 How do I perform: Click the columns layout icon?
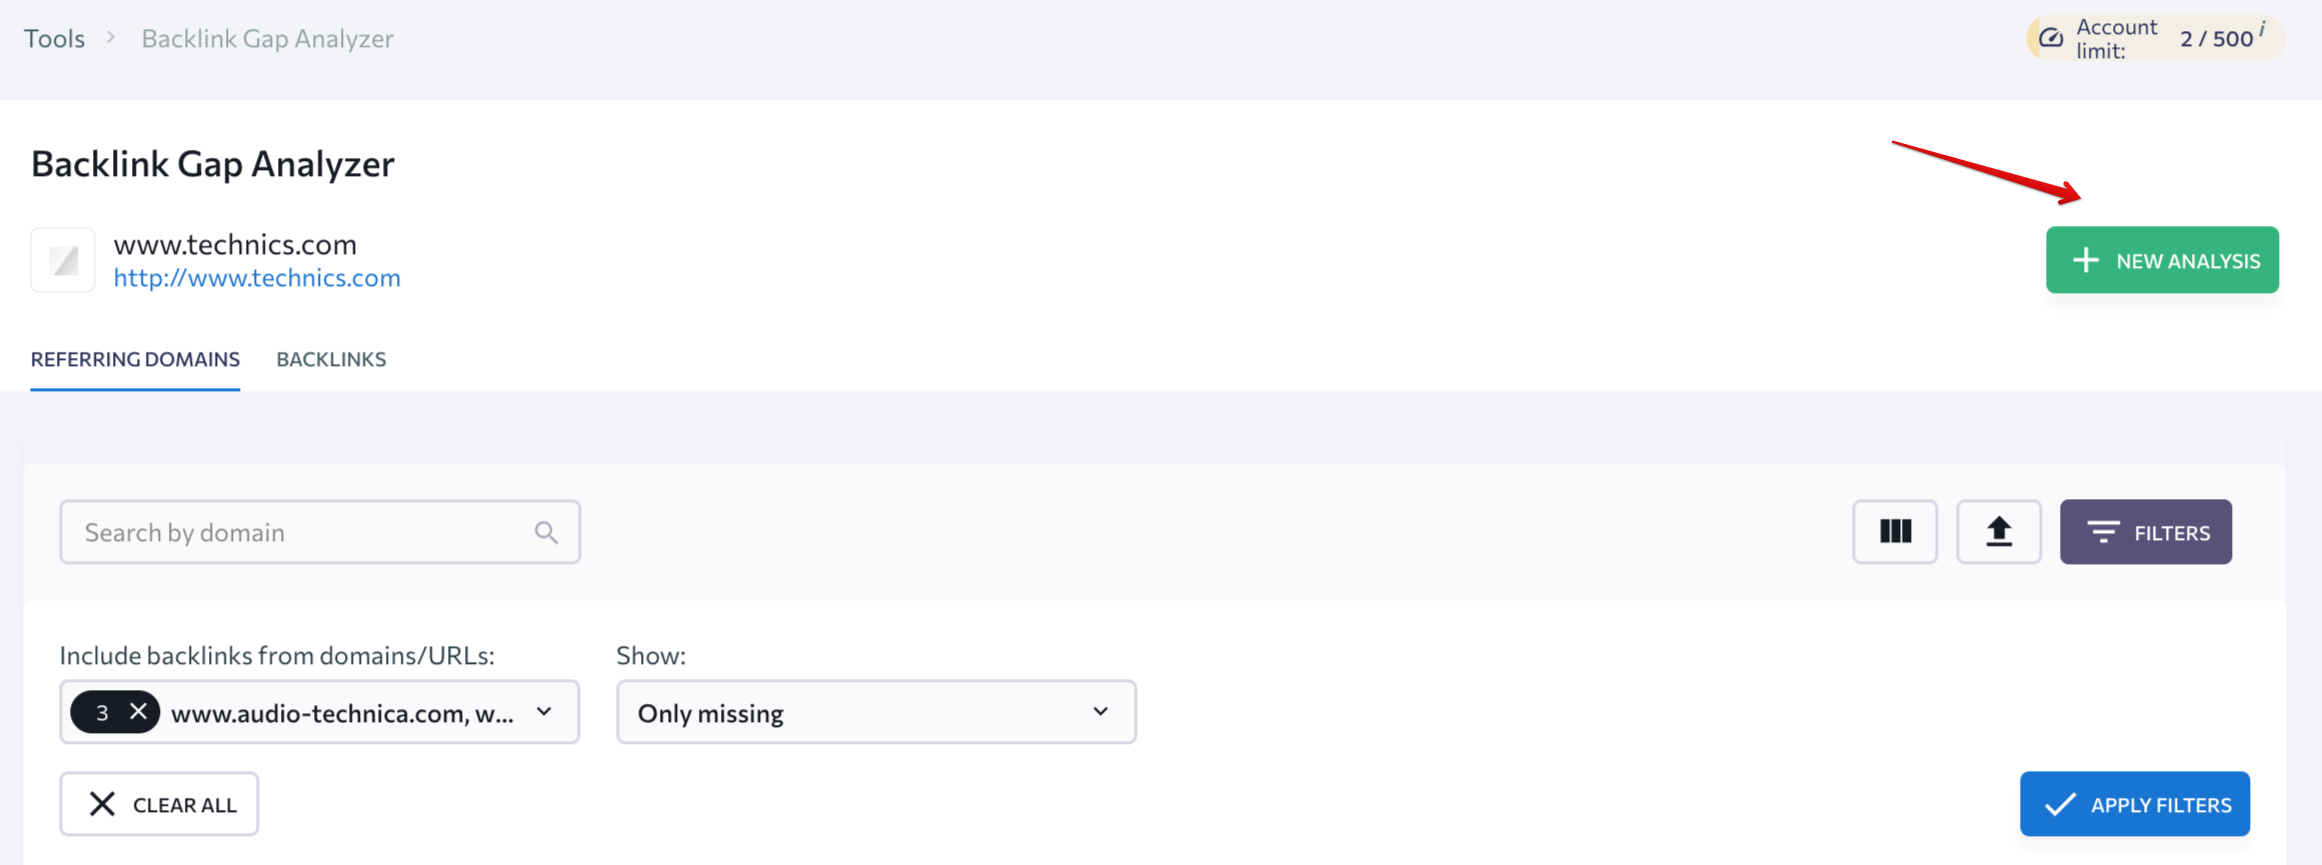click(1894, 532)
